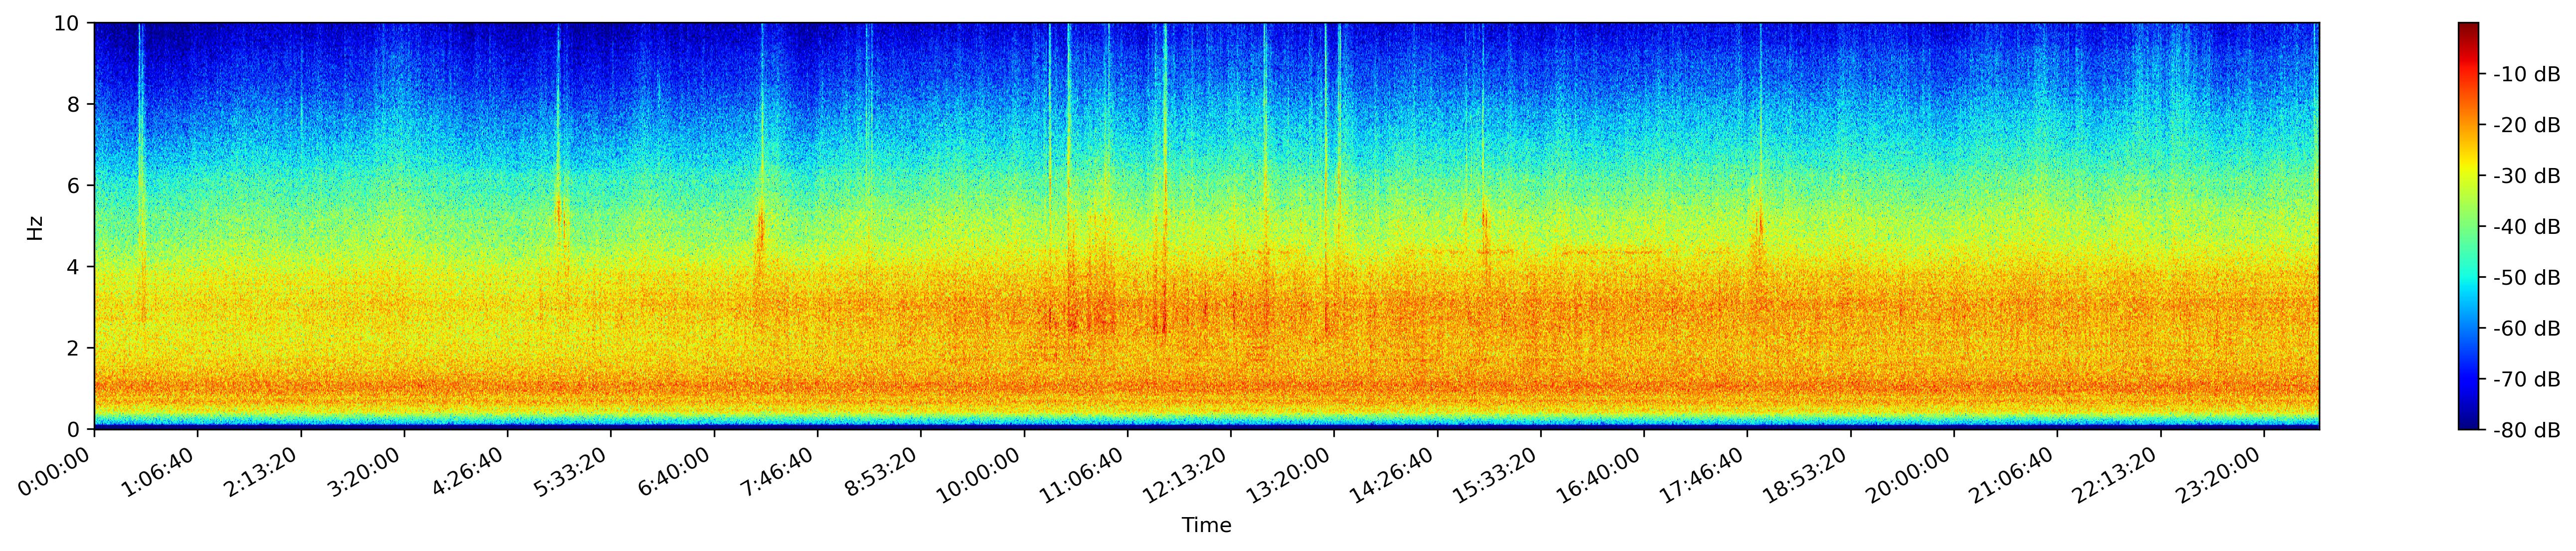This screenshot has width=2576, height=551.
Task: Select the -40 dB colorbar label
Action: click(2526, 227)
